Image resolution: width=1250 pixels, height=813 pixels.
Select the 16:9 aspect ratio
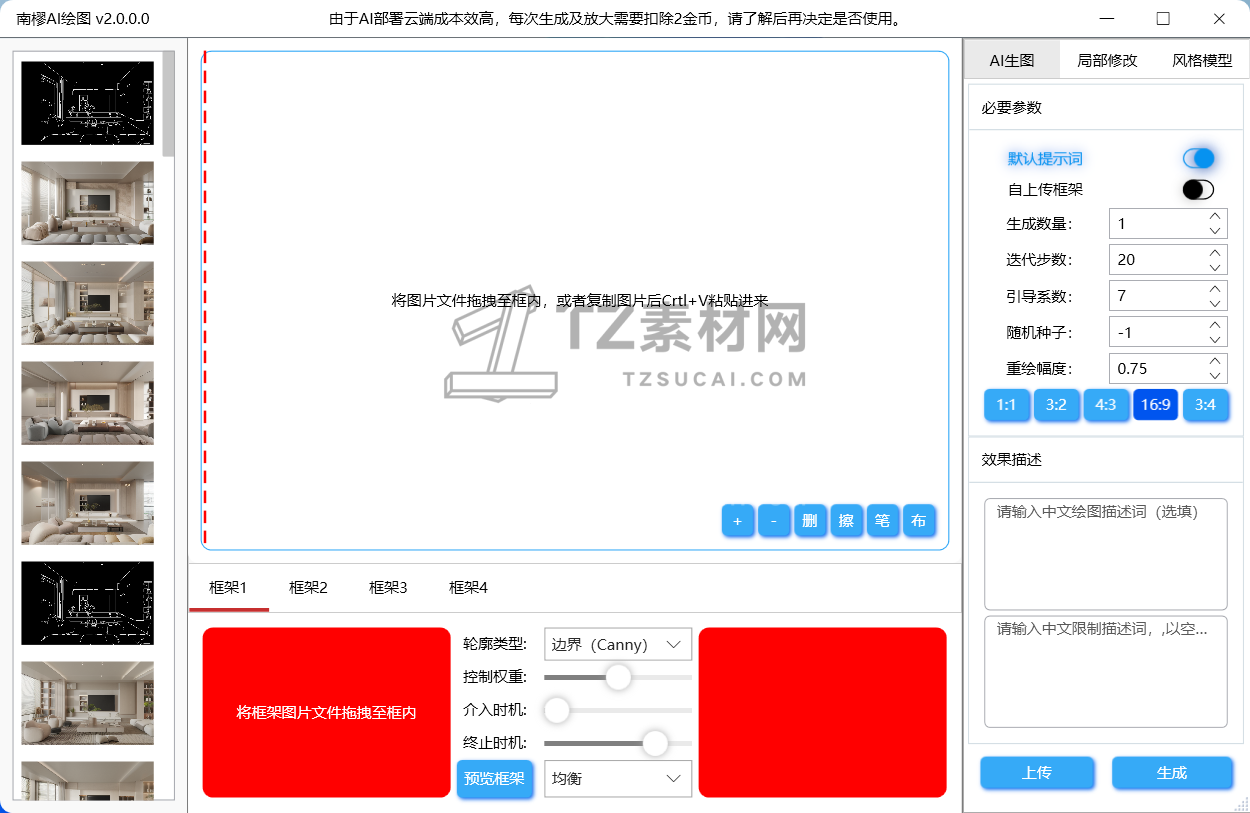tap(1156, 405)
